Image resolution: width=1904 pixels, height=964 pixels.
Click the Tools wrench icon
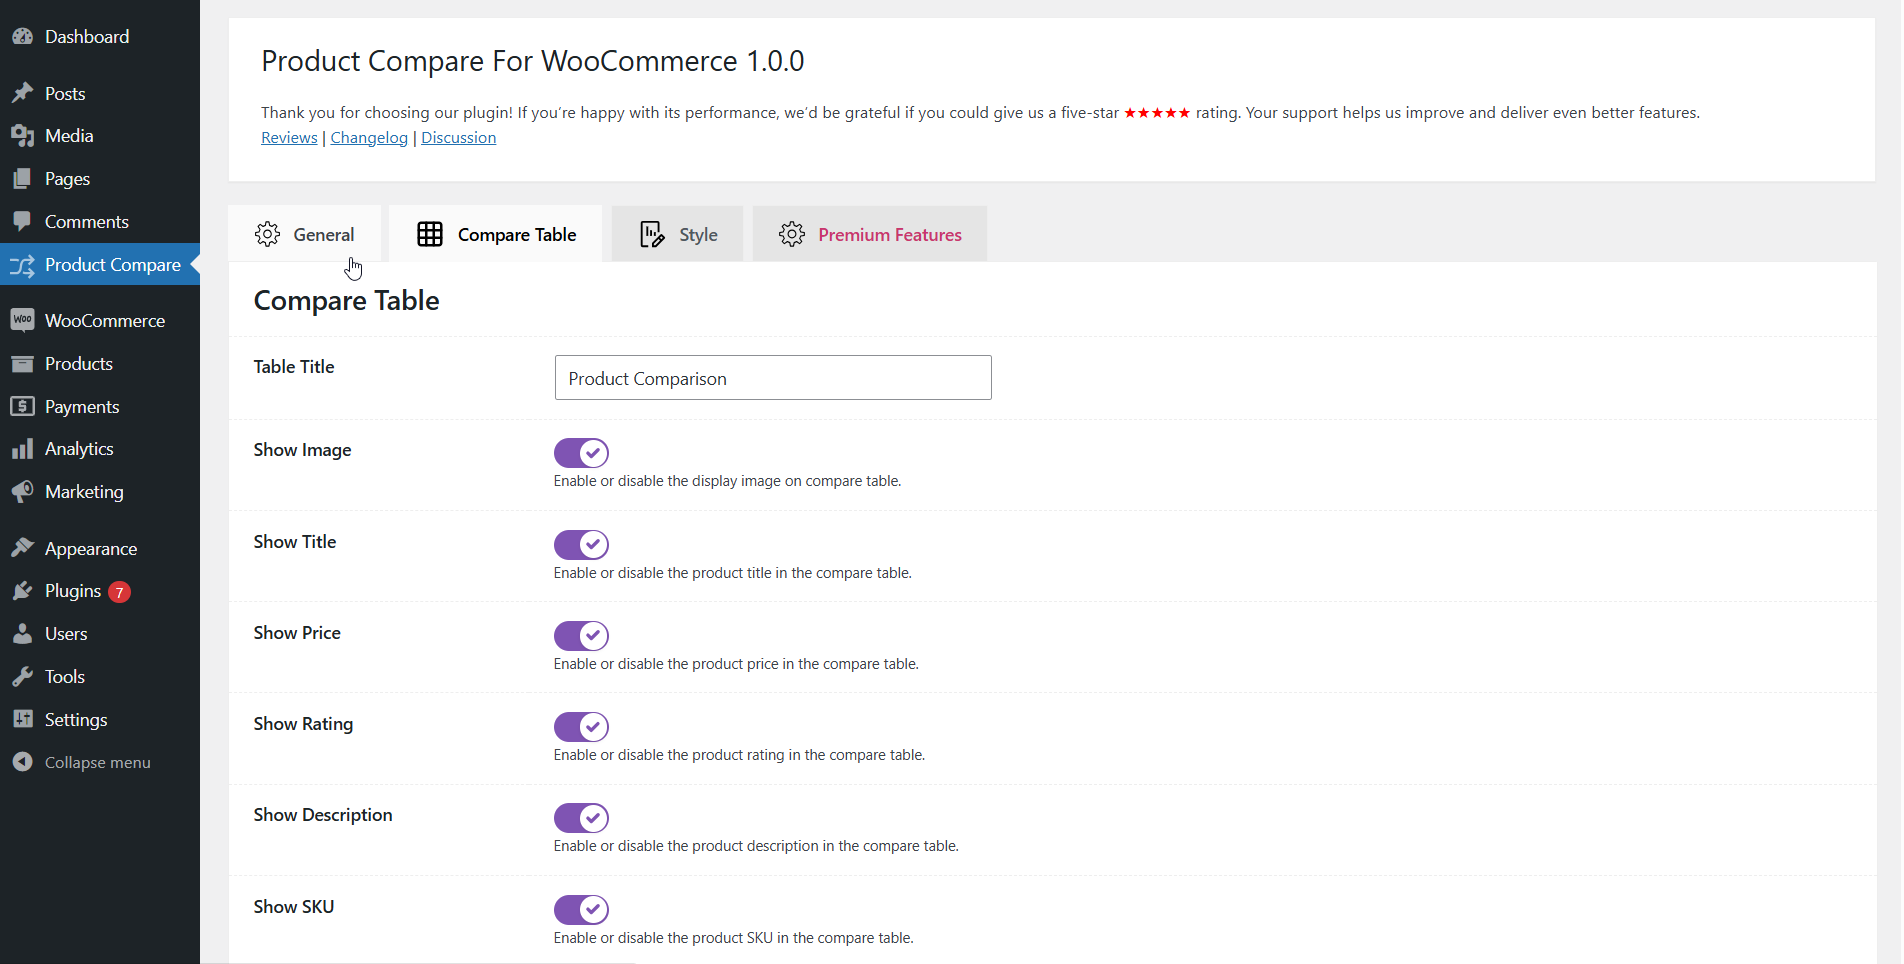(22, 677)
